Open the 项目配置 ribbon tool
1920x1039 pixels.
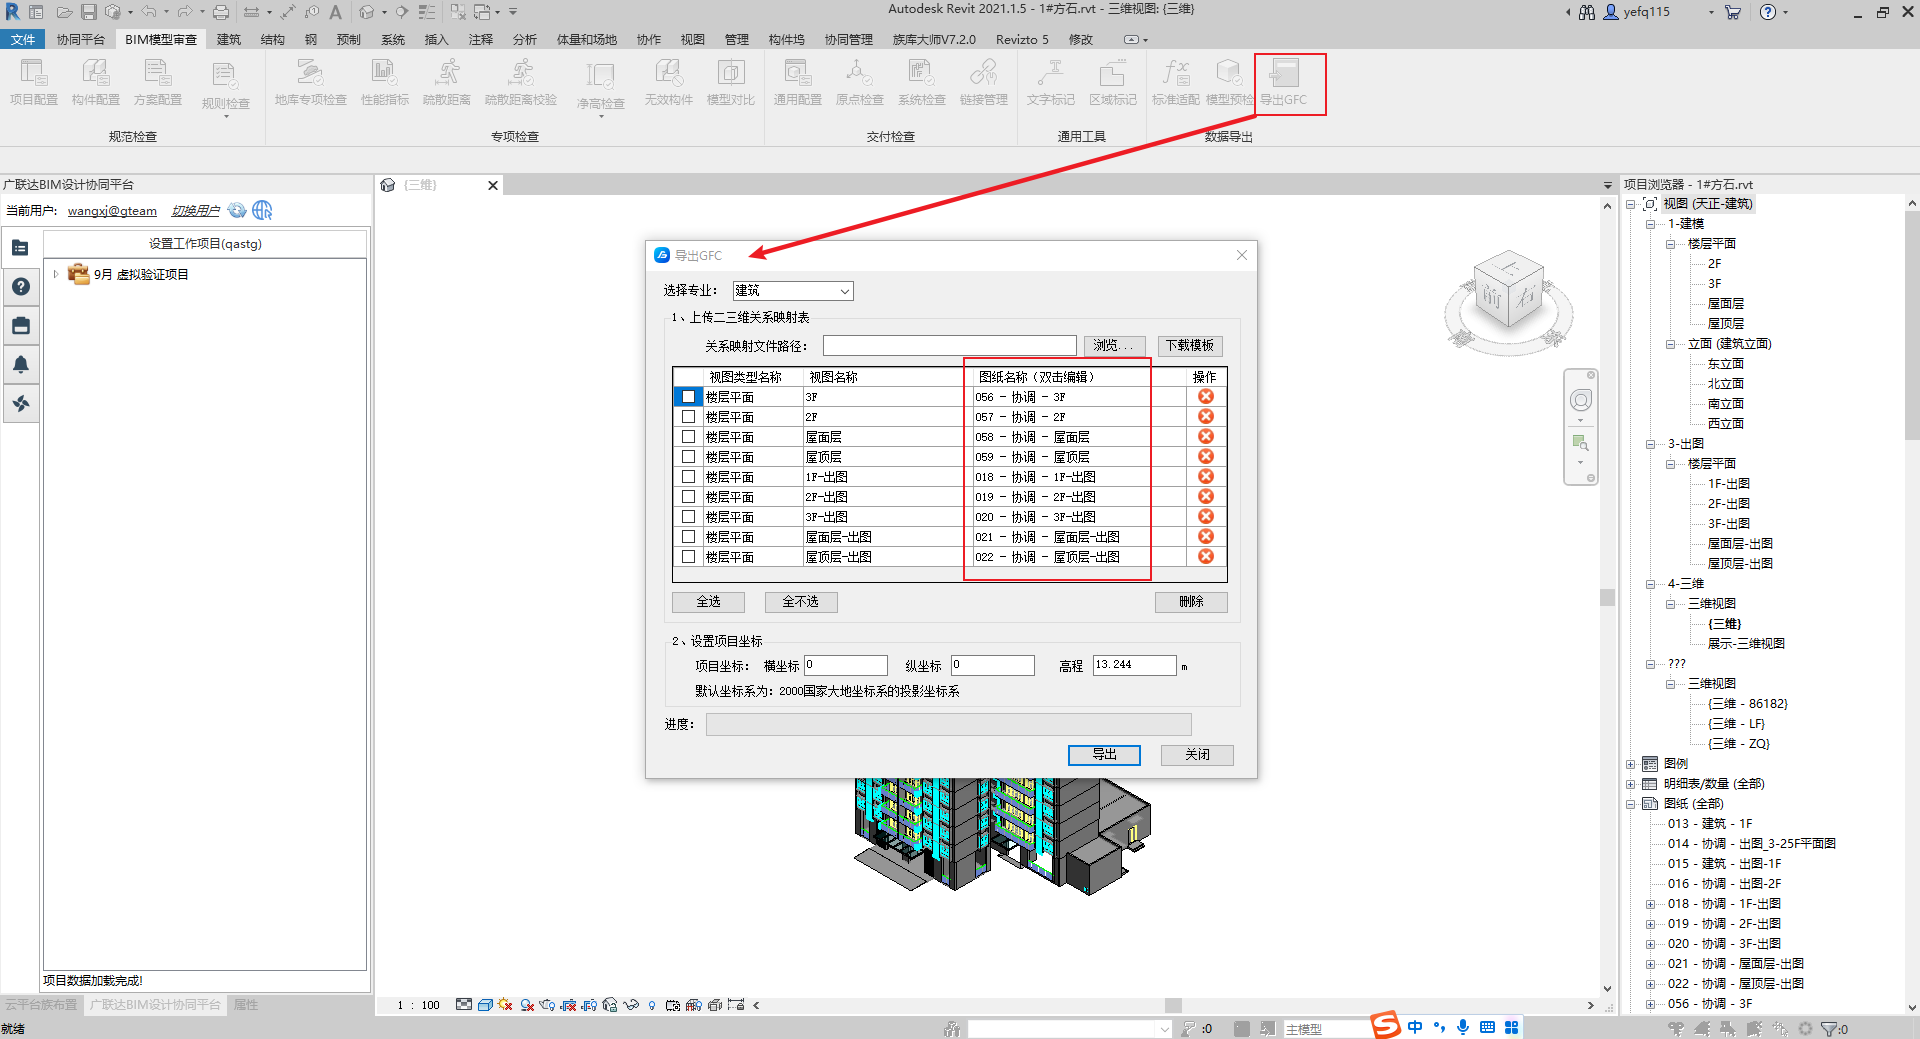34,82
